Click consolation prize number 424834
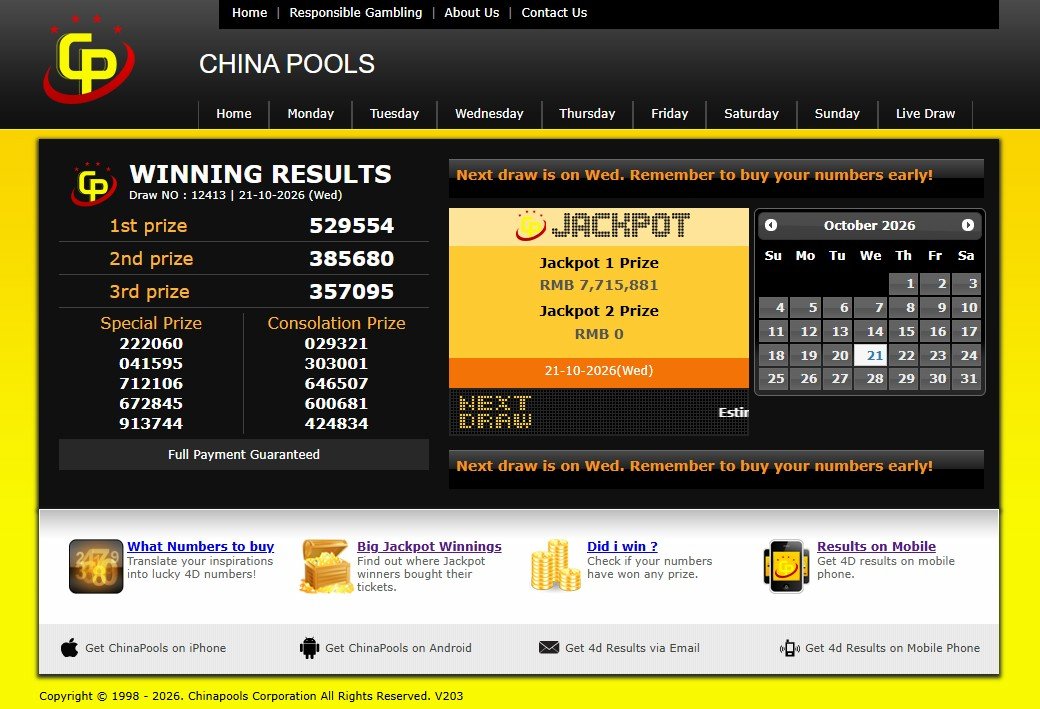The width and height of the screenshot is (1040, 709). click(336, 423)
